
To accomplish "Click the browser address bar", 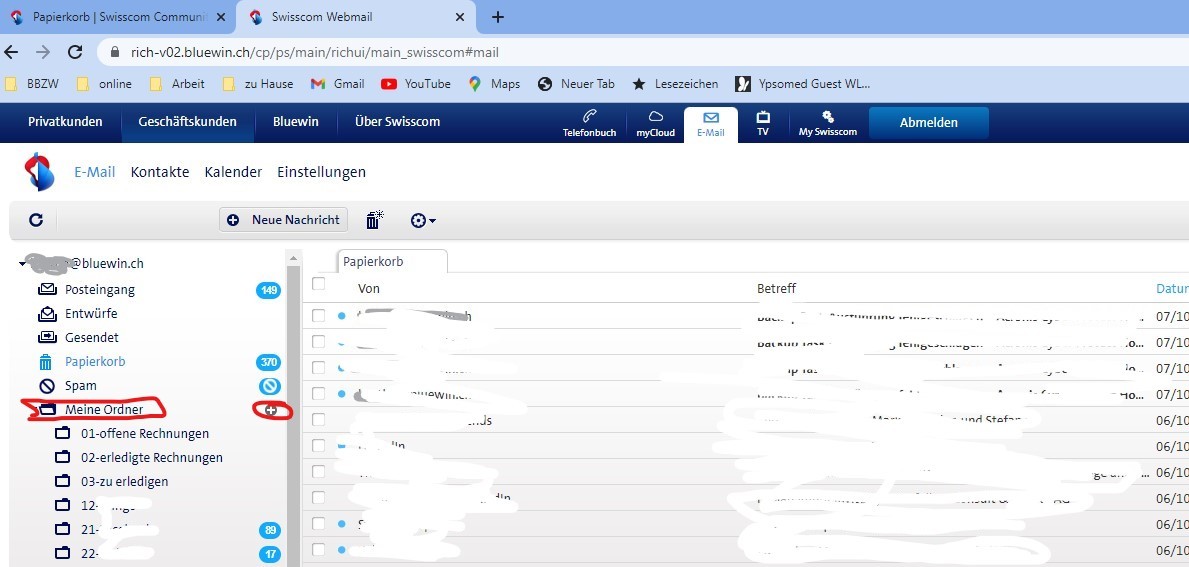I will (x=643, y=52).
